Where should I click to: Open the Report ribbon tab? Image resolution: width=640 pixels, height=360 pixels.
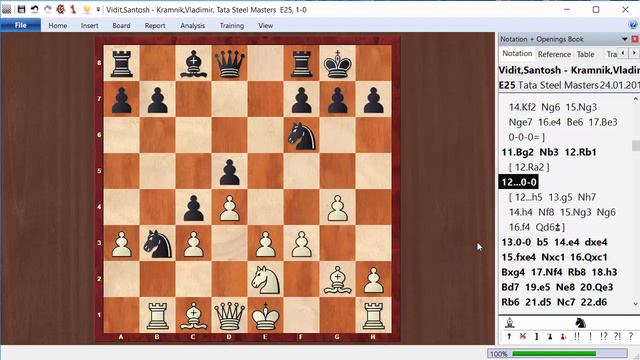(x=155, y=25)
